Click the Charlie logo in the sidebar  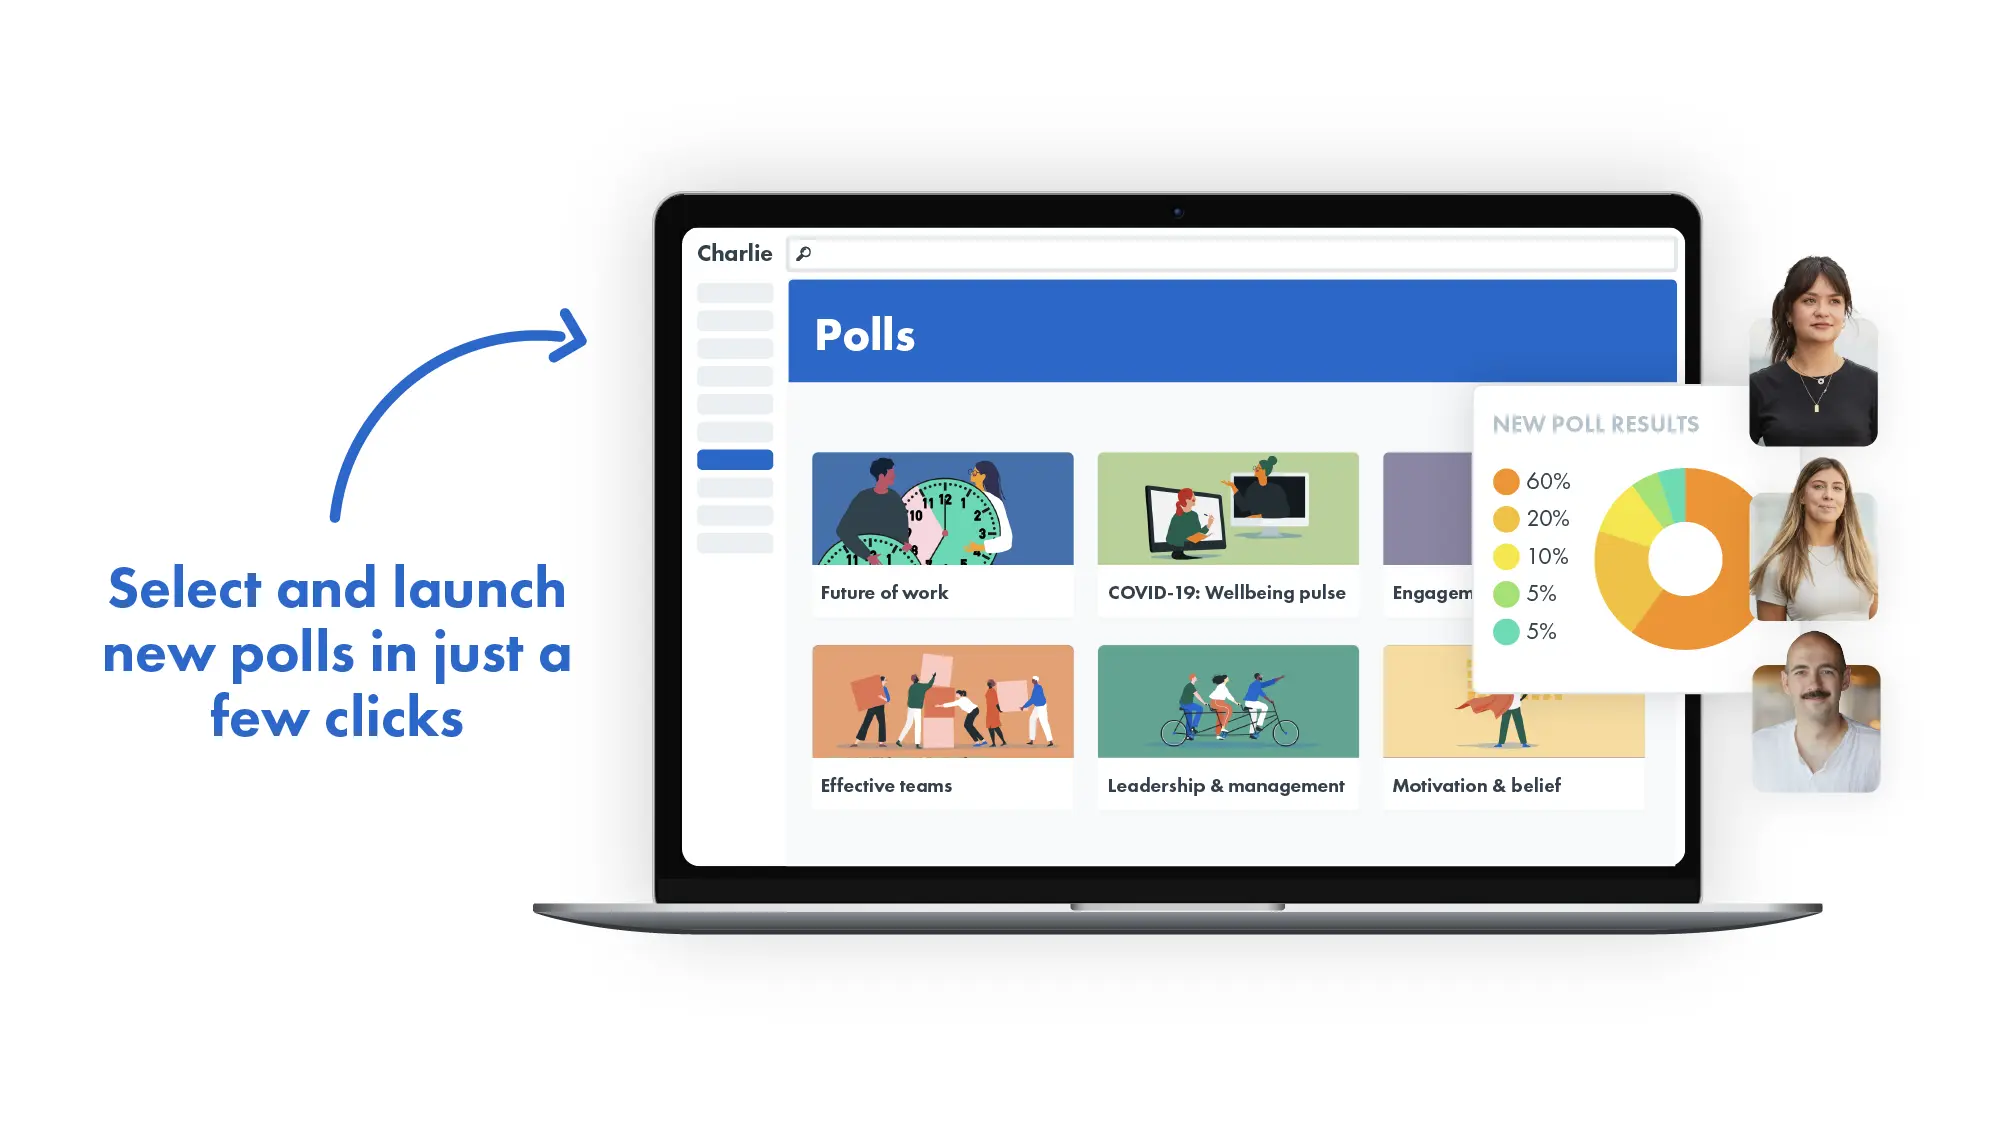pos(735,252)
